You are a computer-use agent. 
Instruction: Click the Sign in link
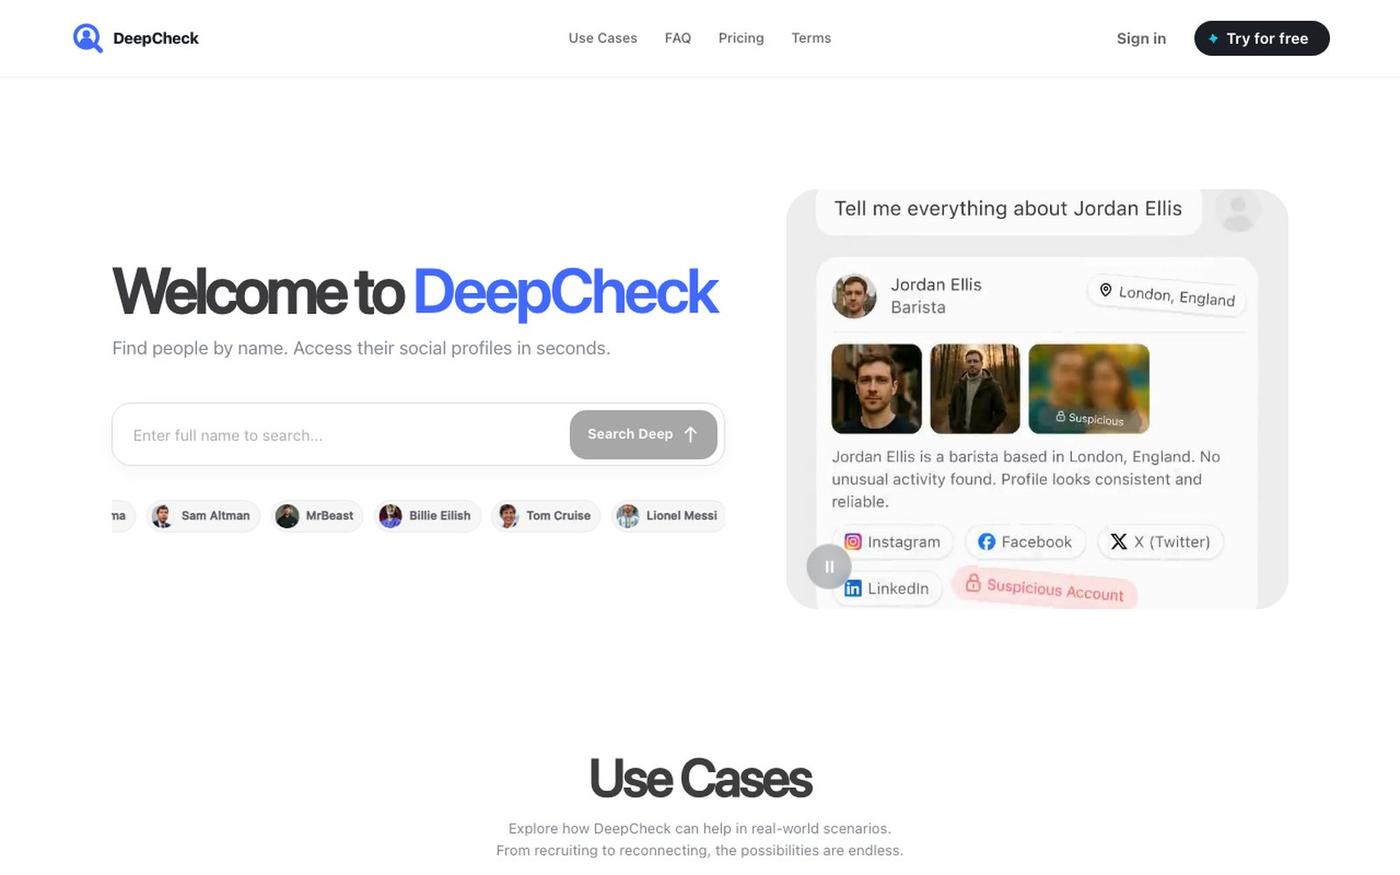(1141, 38)
